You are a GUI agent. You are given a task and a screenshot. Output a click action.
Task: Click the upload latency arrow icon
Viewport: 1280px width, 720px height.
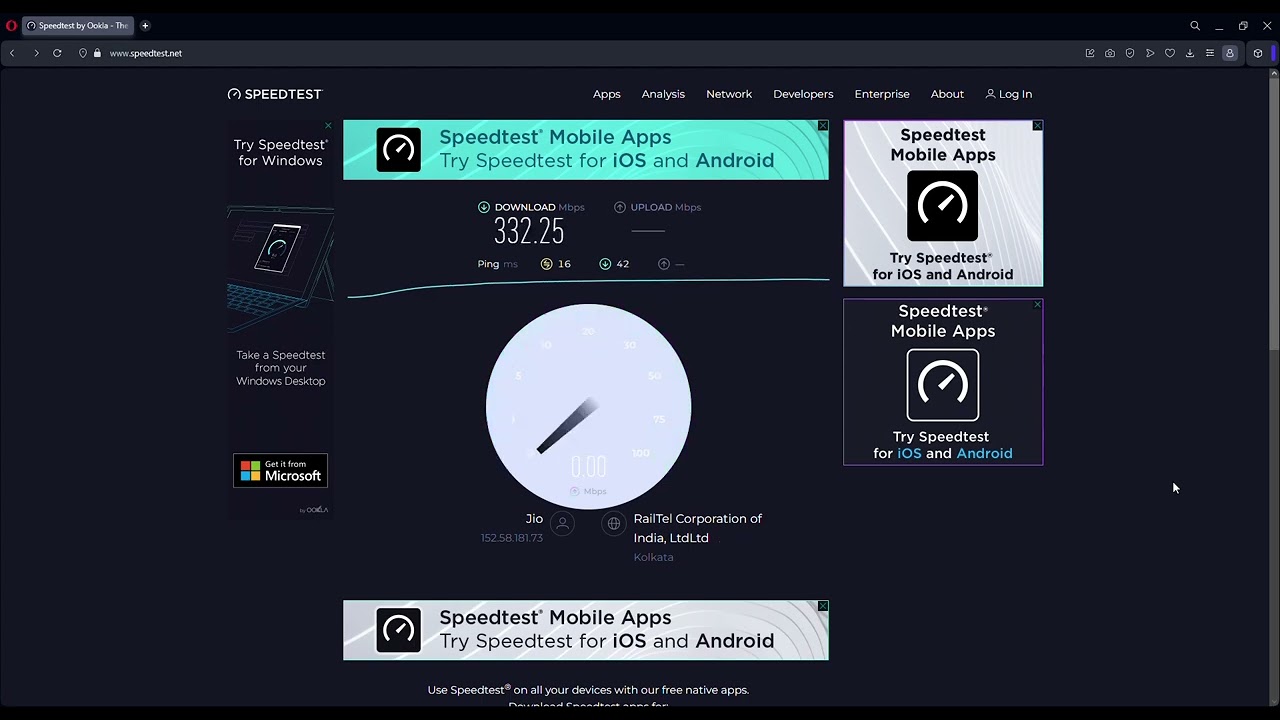point(664,264)
